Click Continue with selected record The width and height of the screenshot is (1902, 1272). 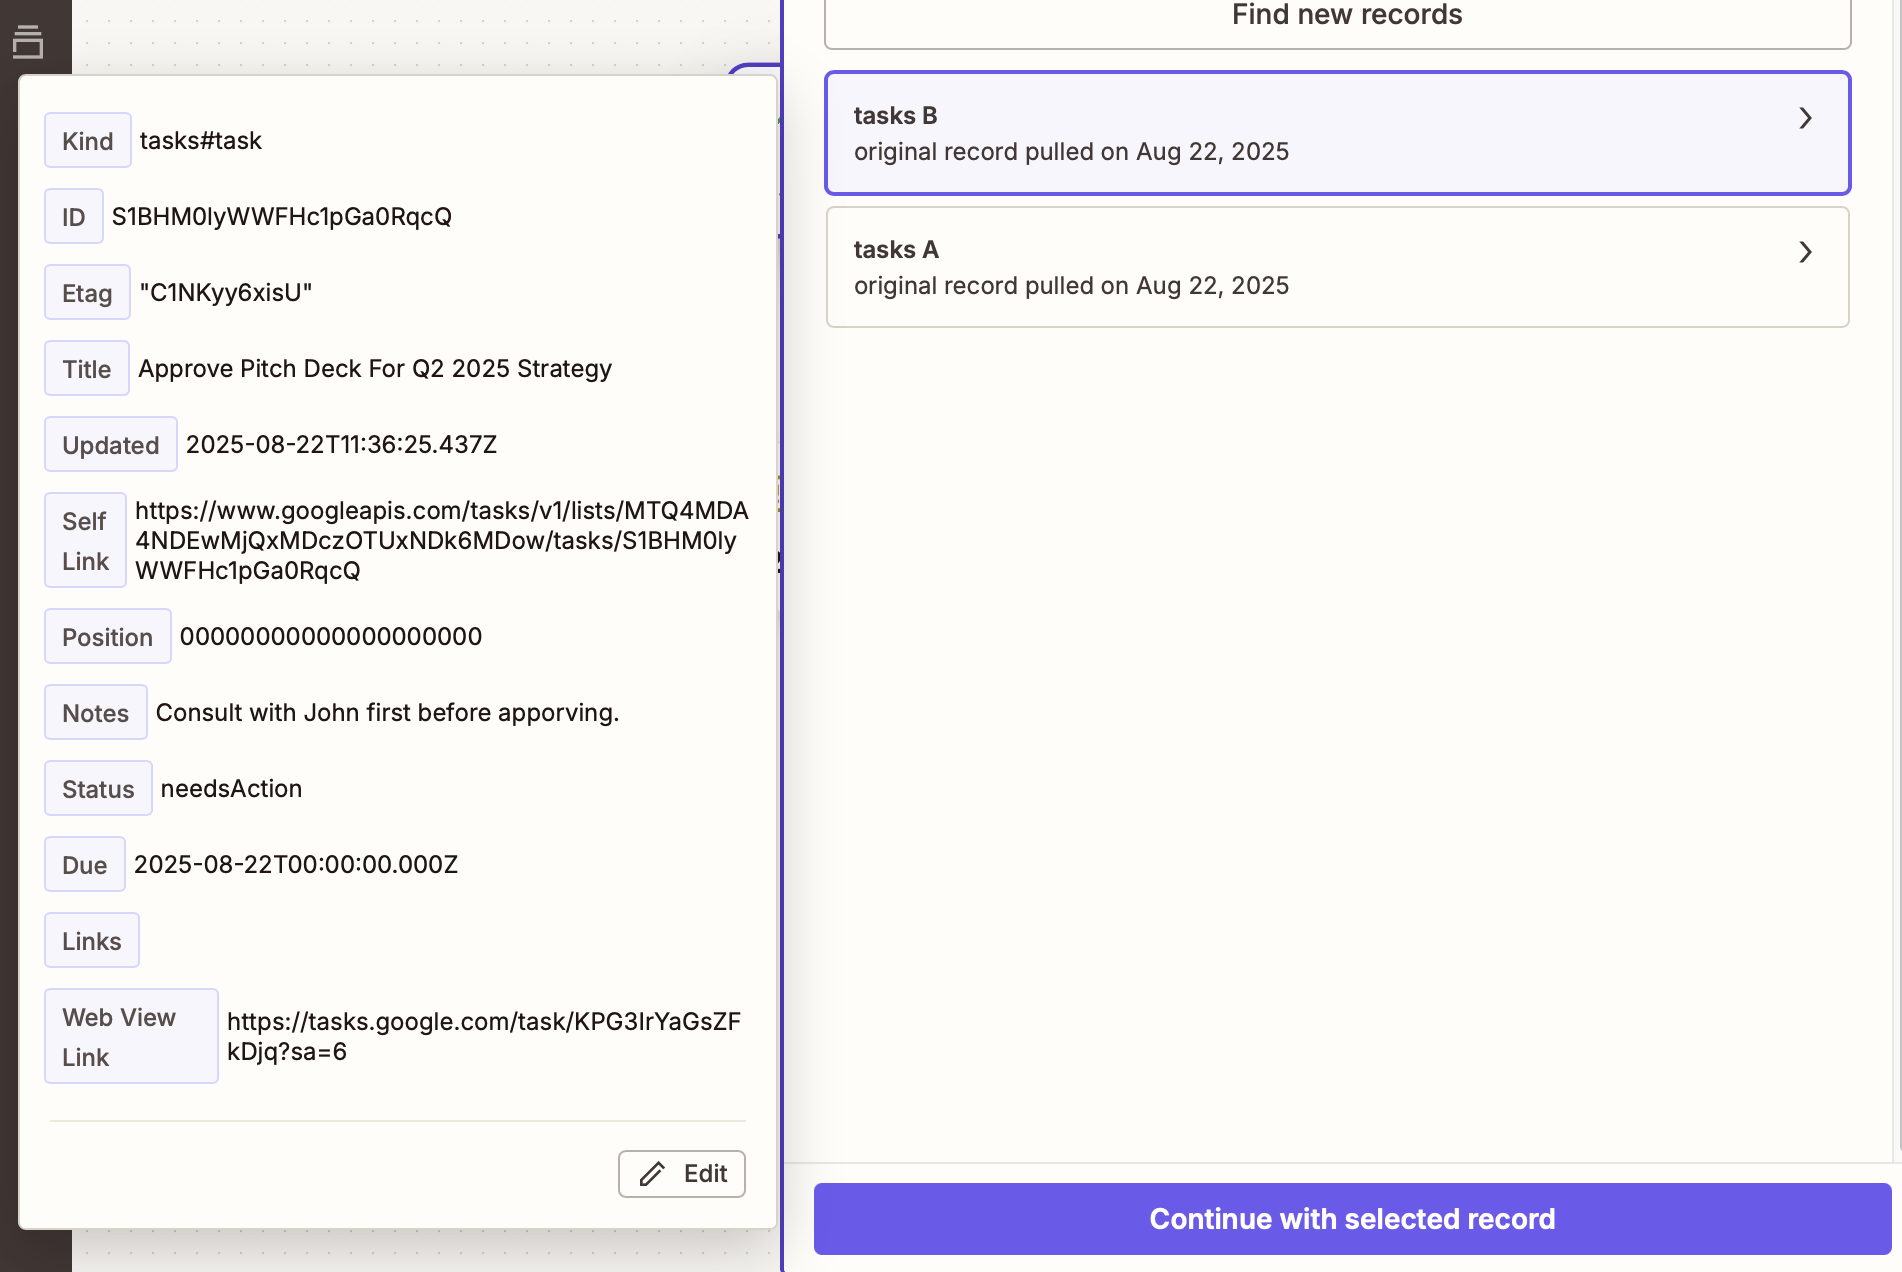tap(1352, 1219)
